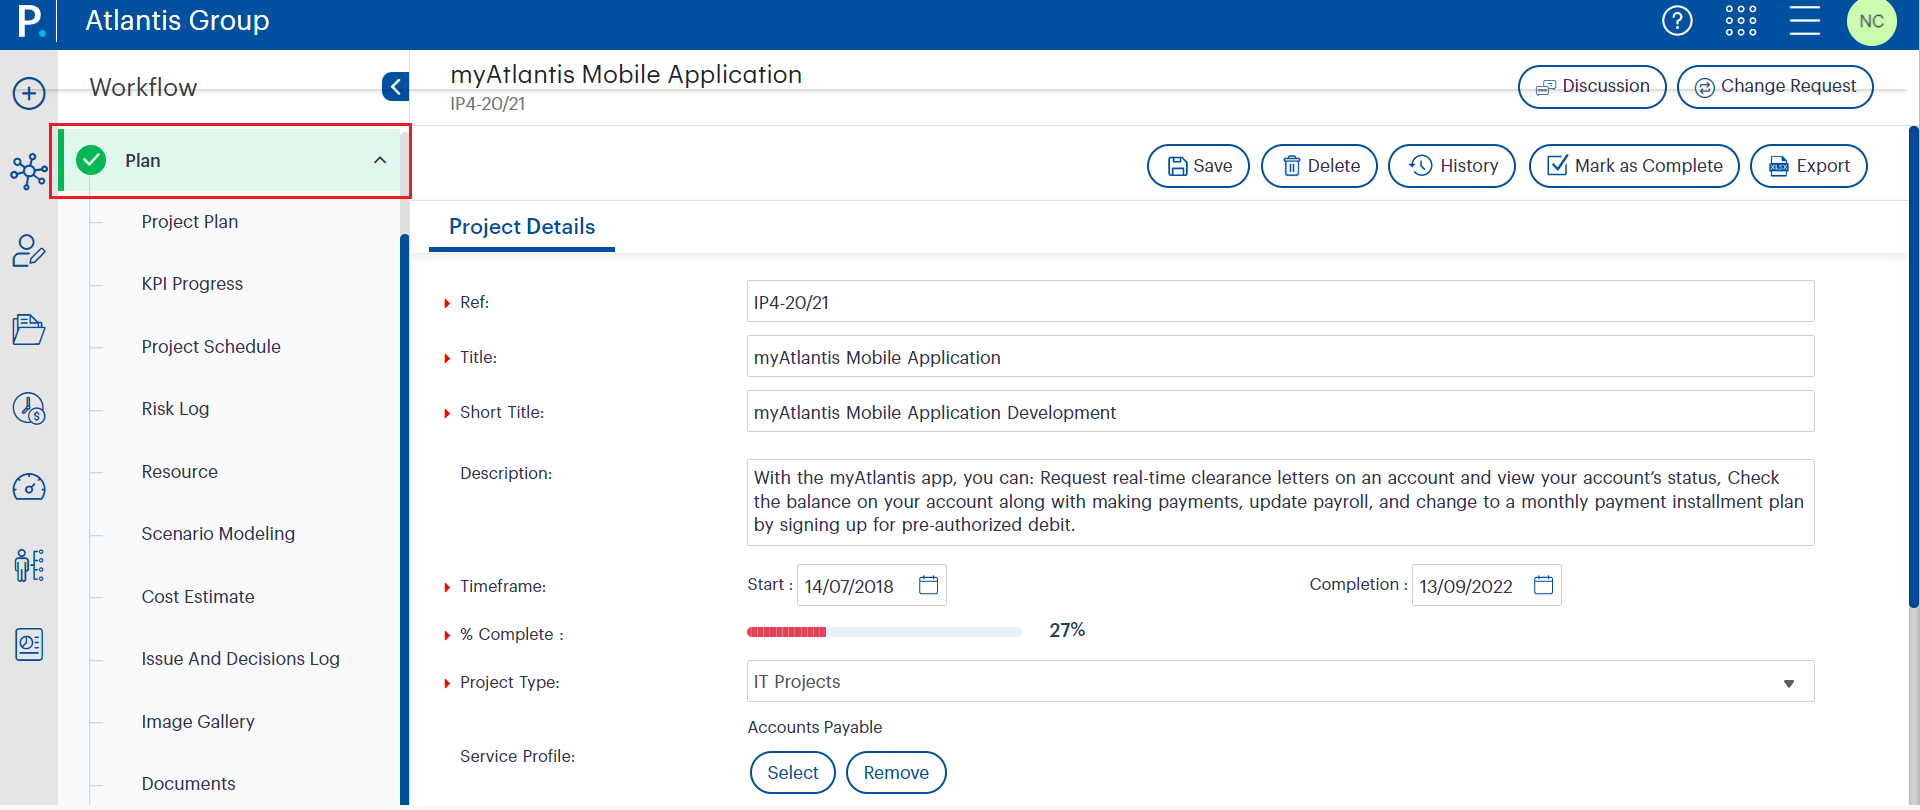Open the help question mark icon
The height and width of the screenshot is (810, 1920).
coord(1677,21)
